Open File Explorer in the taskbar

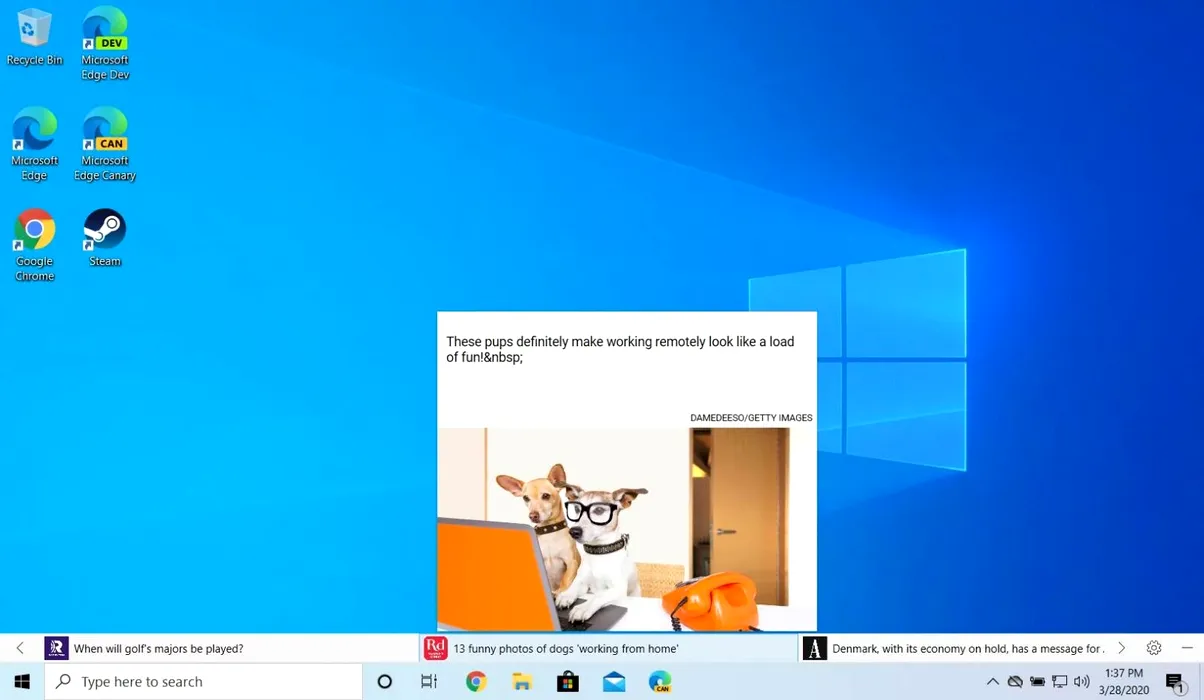522,682
